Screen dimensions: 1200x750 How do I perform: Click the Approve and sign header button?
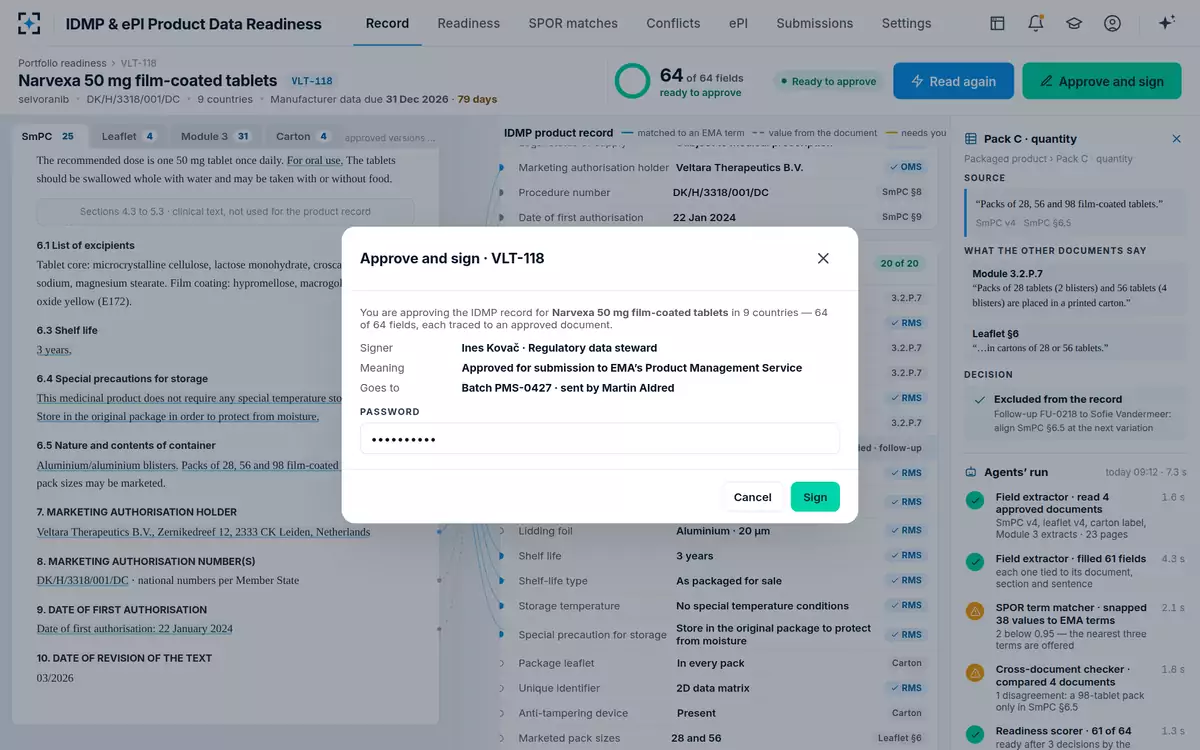(x=1102, y=81)
